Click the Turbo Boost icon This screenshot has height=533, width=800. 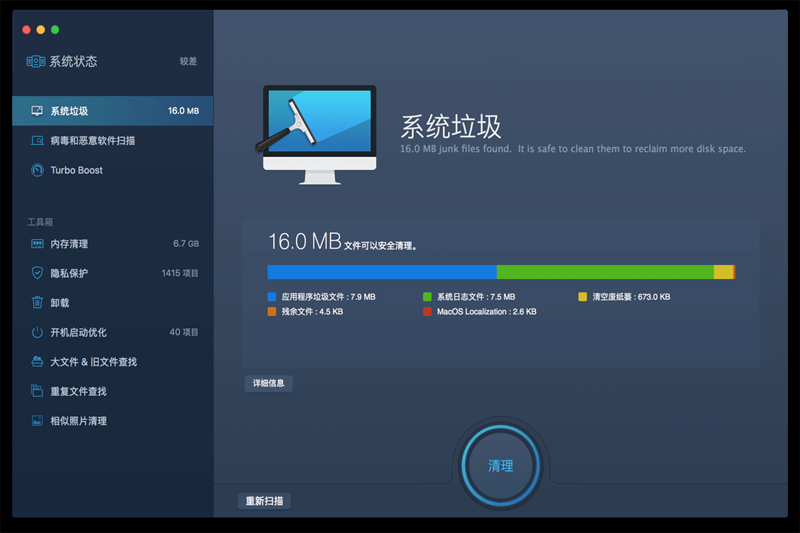coord(37,170)
